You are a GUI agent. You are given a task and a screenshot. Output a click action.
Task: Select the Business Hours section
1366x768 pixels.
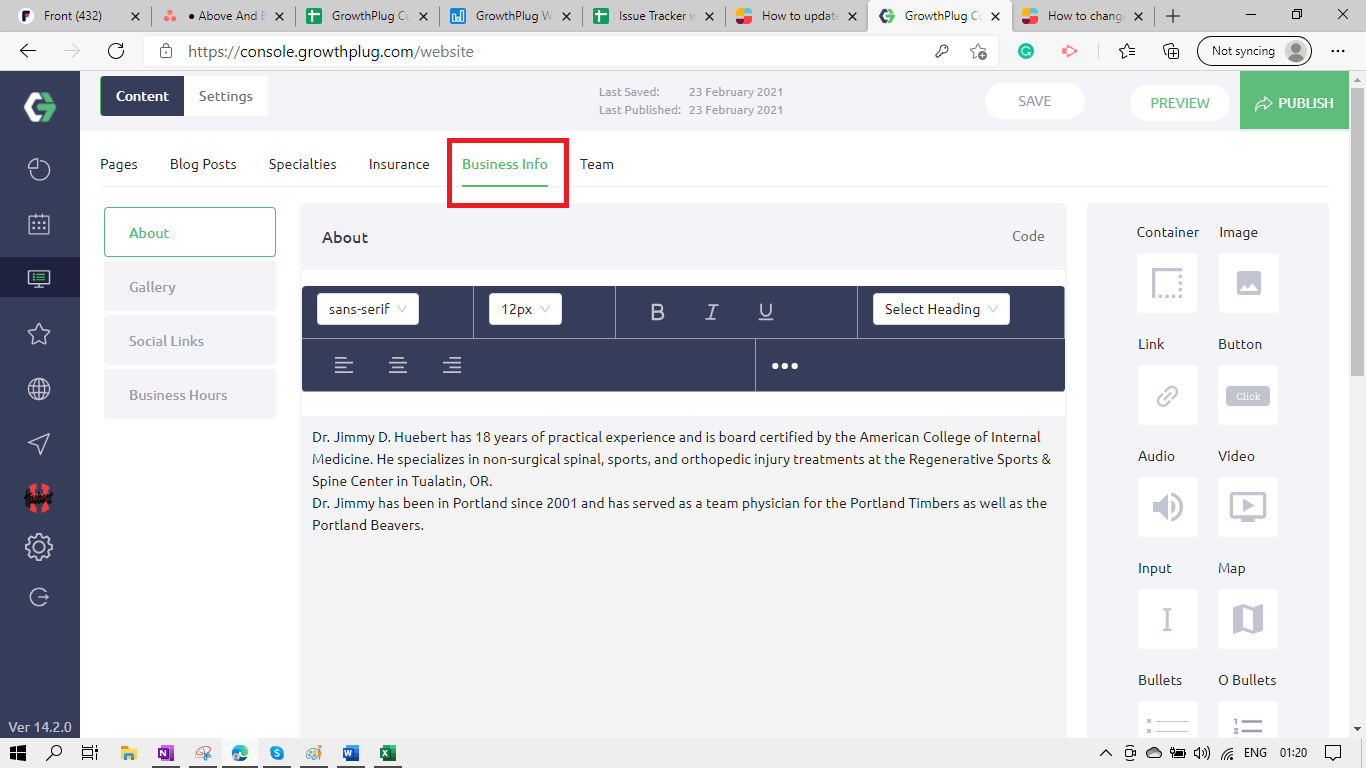190,395
